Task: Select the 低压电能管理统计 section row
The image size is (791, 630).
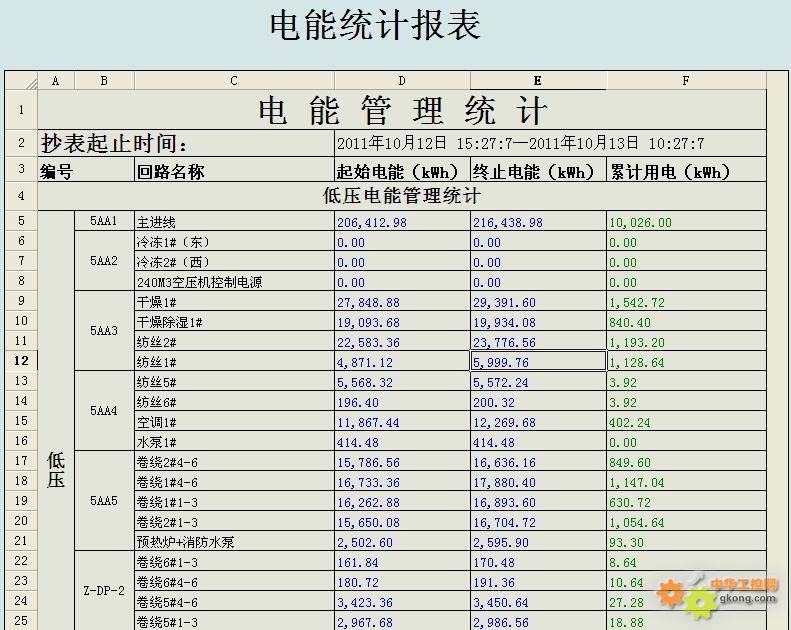Action: tap(402, 196)
